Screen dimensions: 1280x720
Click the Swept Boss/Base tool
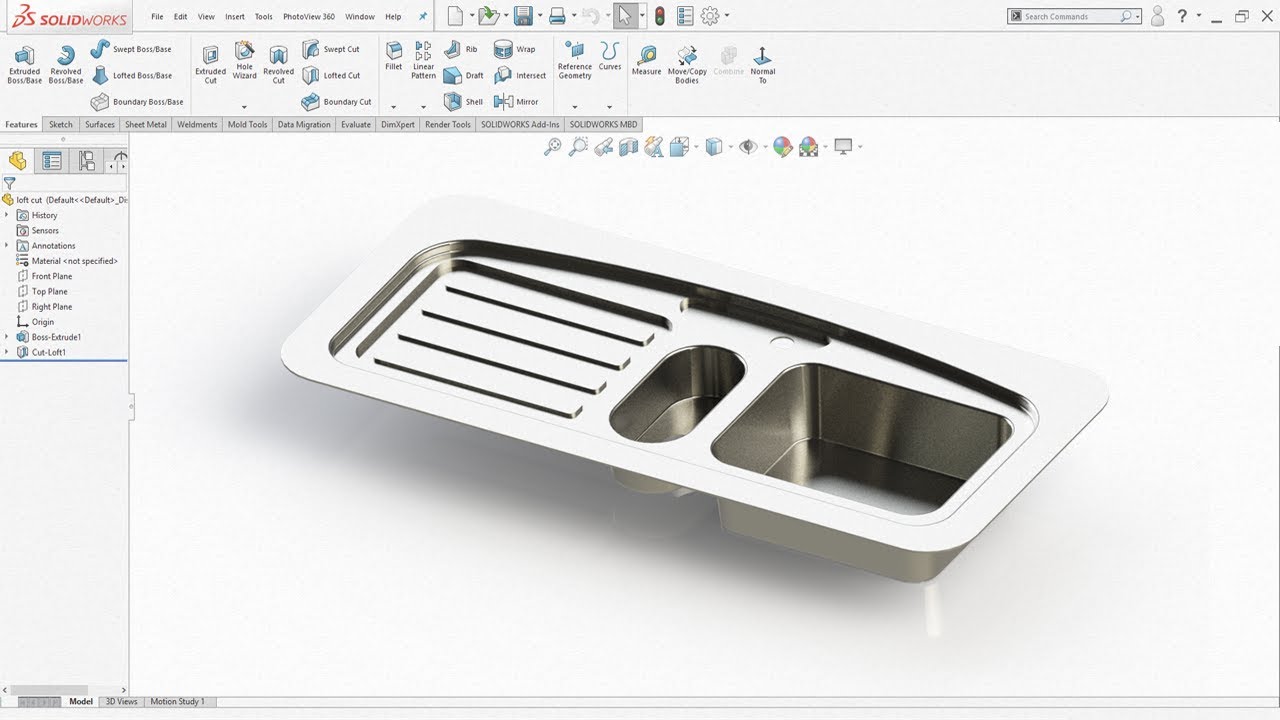point(130,49)
